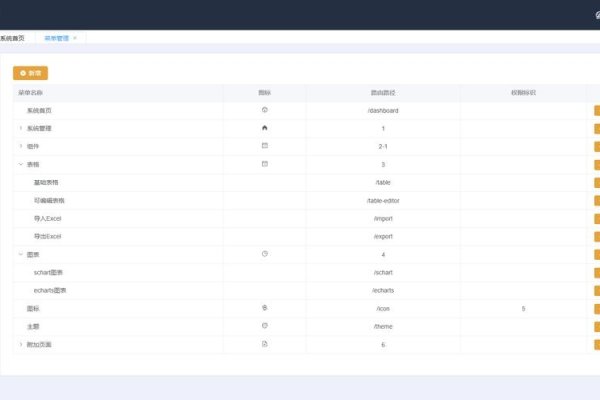Collapse the 图表 tree row

pyautogui.click(x=20, y=254)
